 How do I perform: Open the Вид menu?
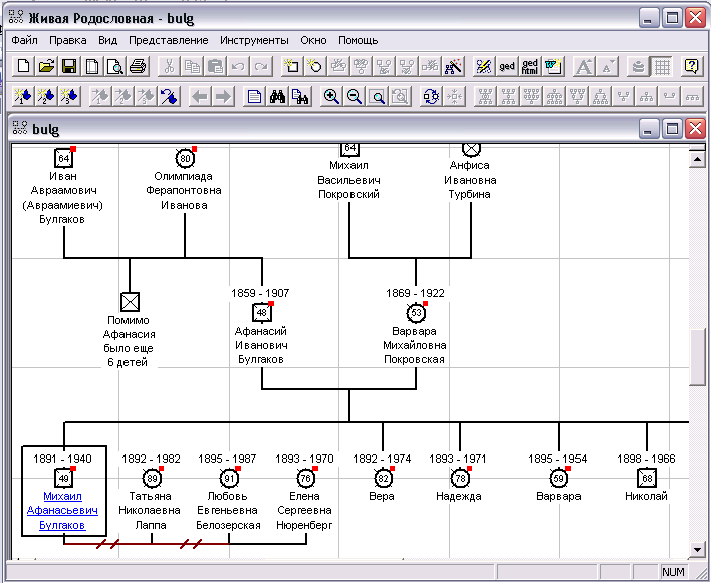pyautogui.click(x=107, y=40)
